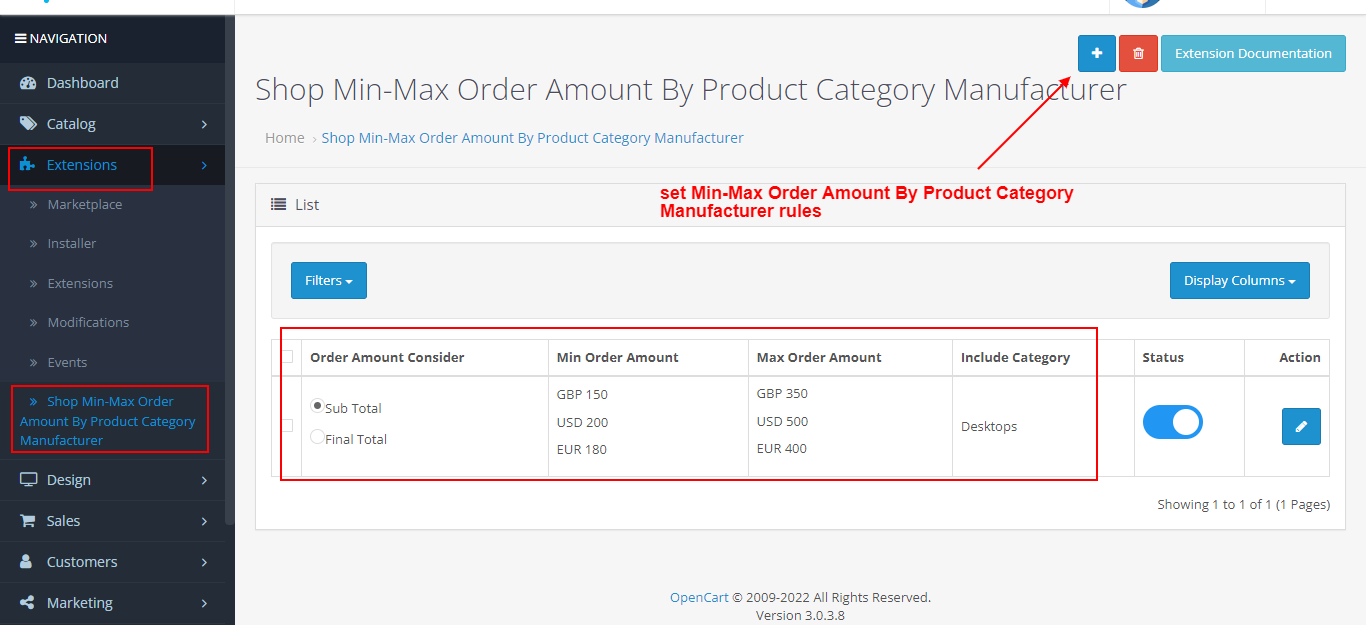Follow the OpenCart copyright link

click(x=698, y=596)
